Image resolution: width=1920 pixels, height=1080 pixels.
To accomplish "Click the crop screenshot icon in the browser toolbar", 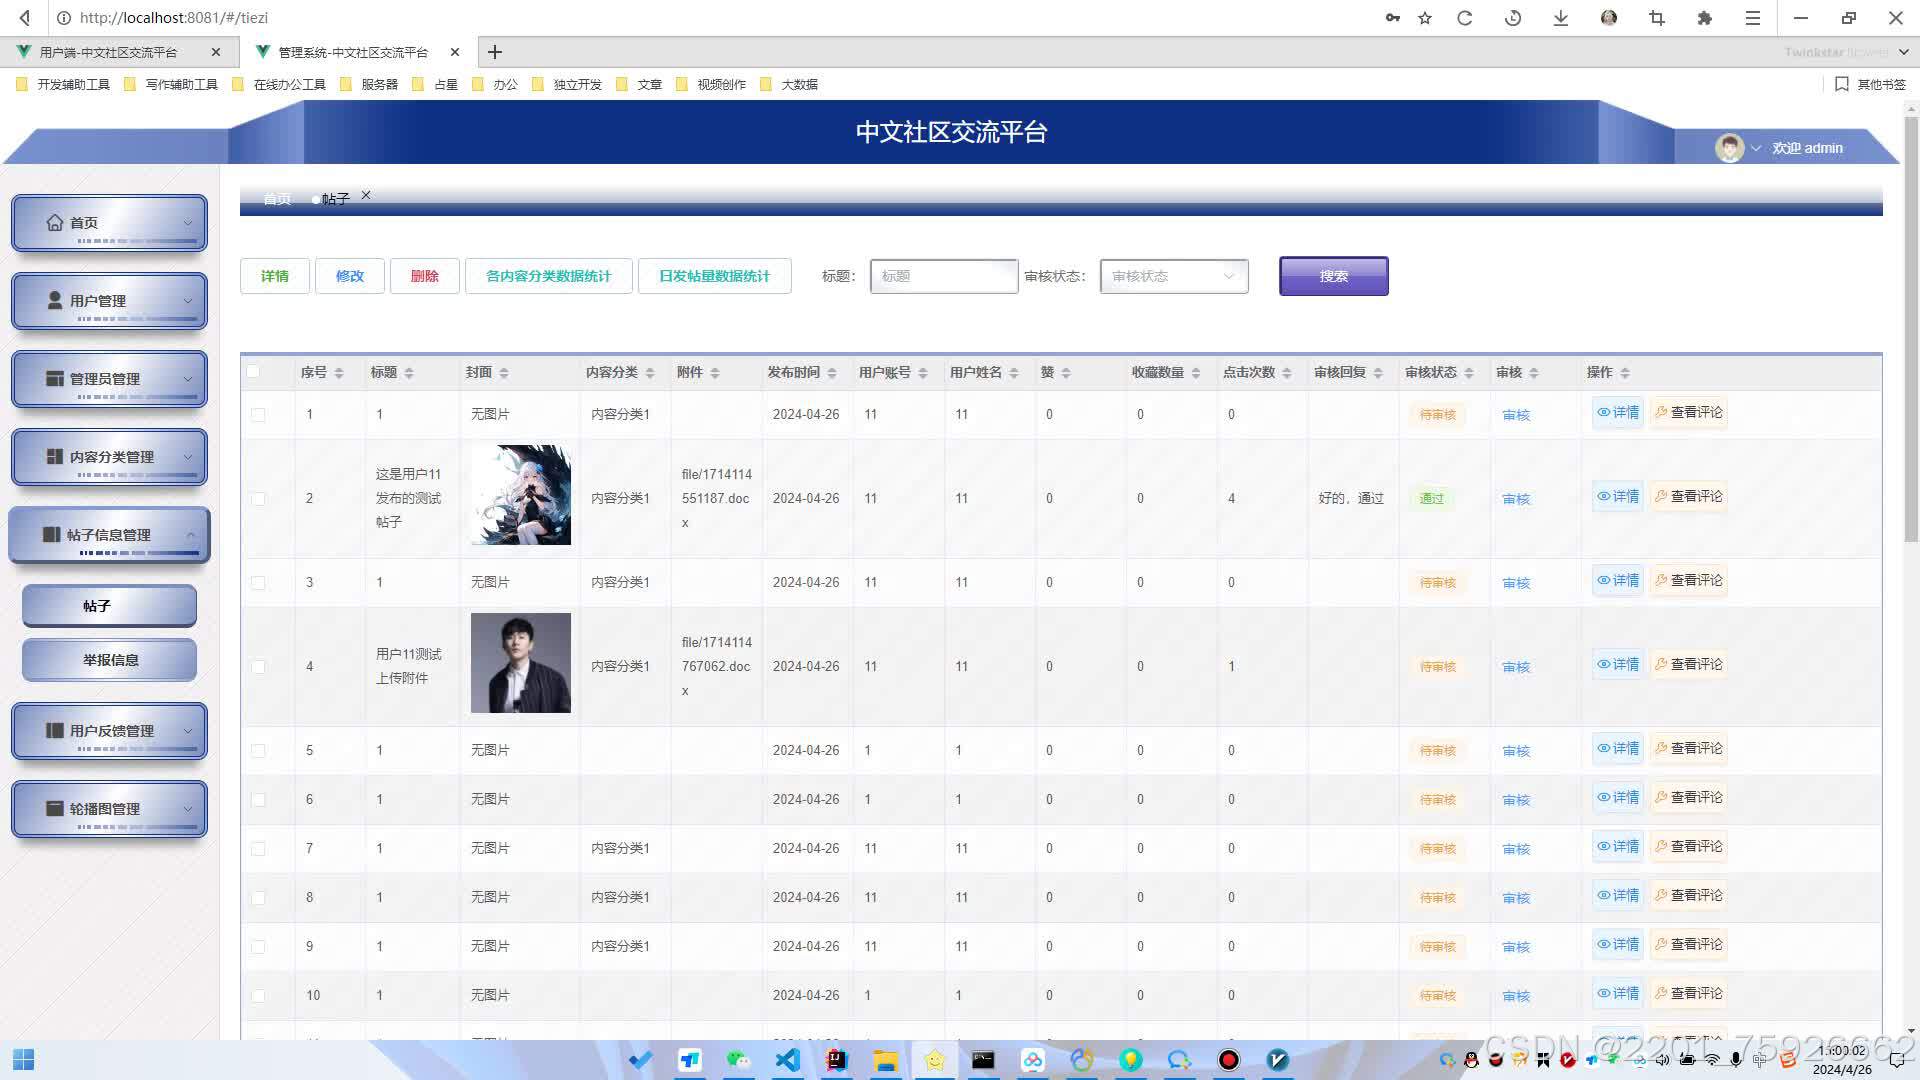I will click(1657, 18).
